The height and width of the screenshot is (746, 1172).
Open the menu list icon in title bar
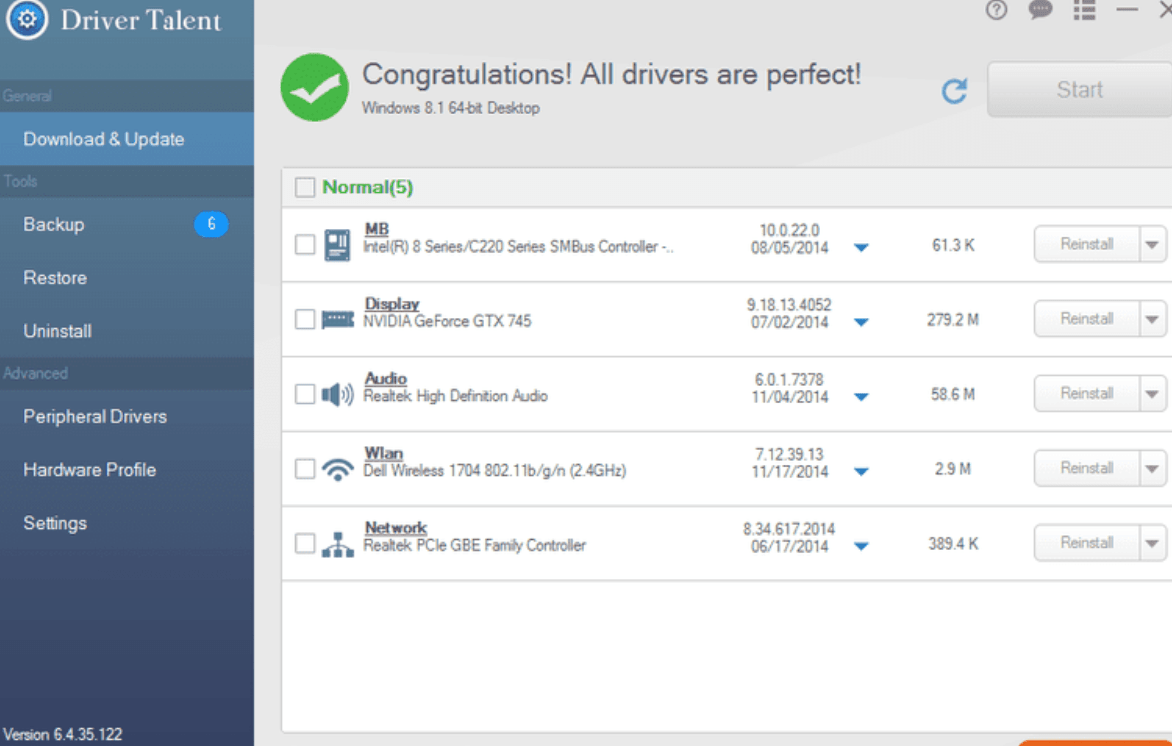coord(1084,10)
